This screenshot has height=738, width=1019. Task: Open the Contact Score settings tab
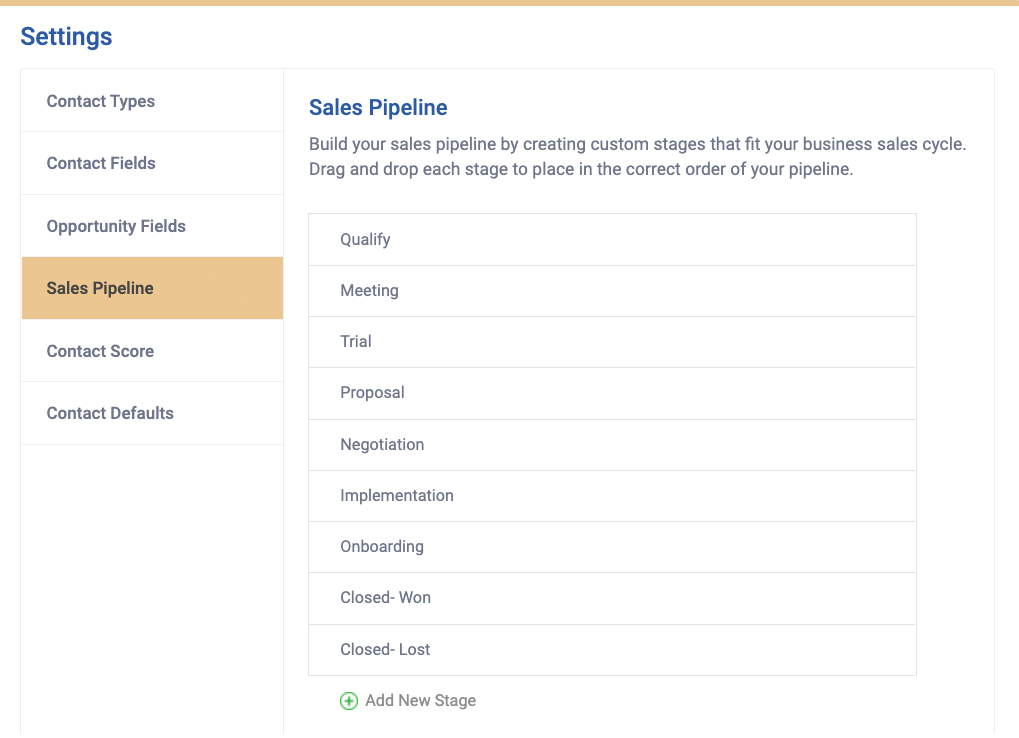[152, 351]
